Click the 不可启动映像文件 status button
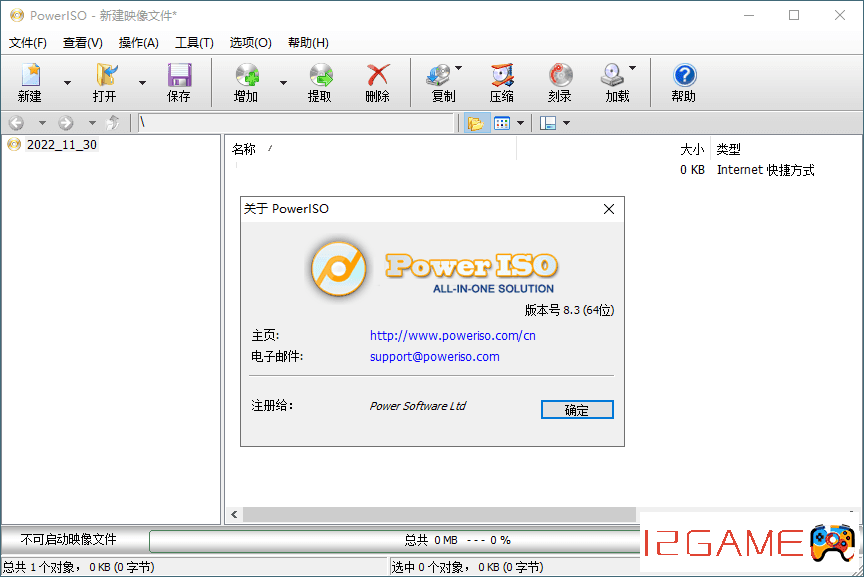The image size is (864, 577). click(x=69, y=540)
